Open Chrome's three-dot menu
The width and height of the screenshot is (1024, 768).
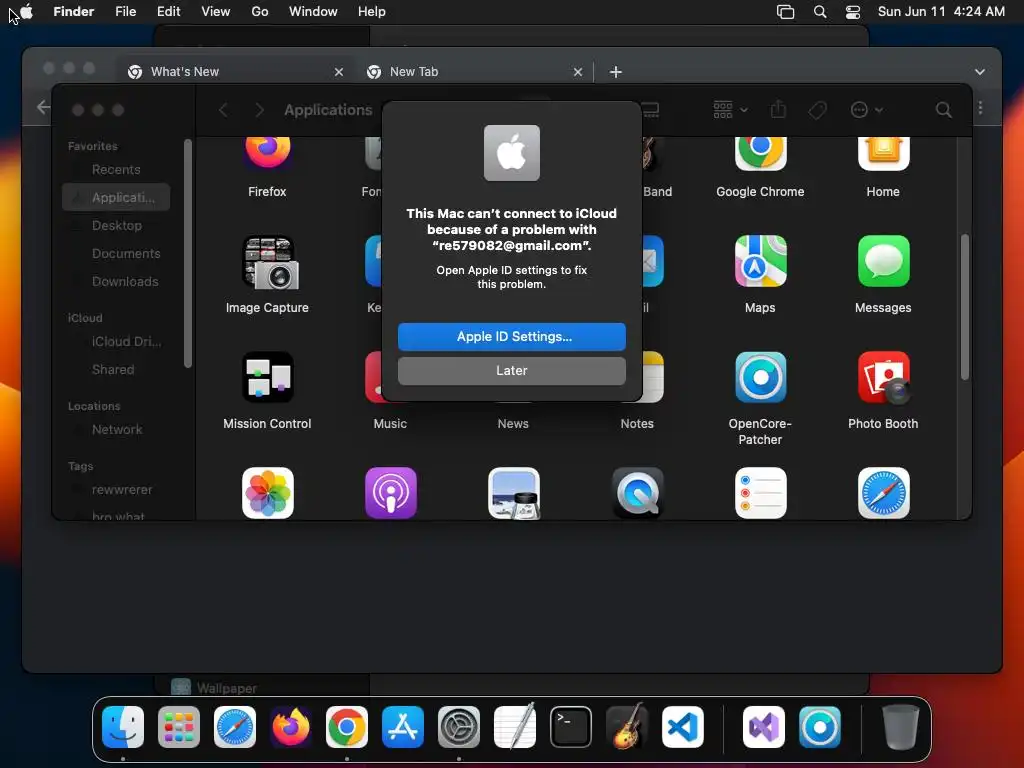click(x=980, y=108)
